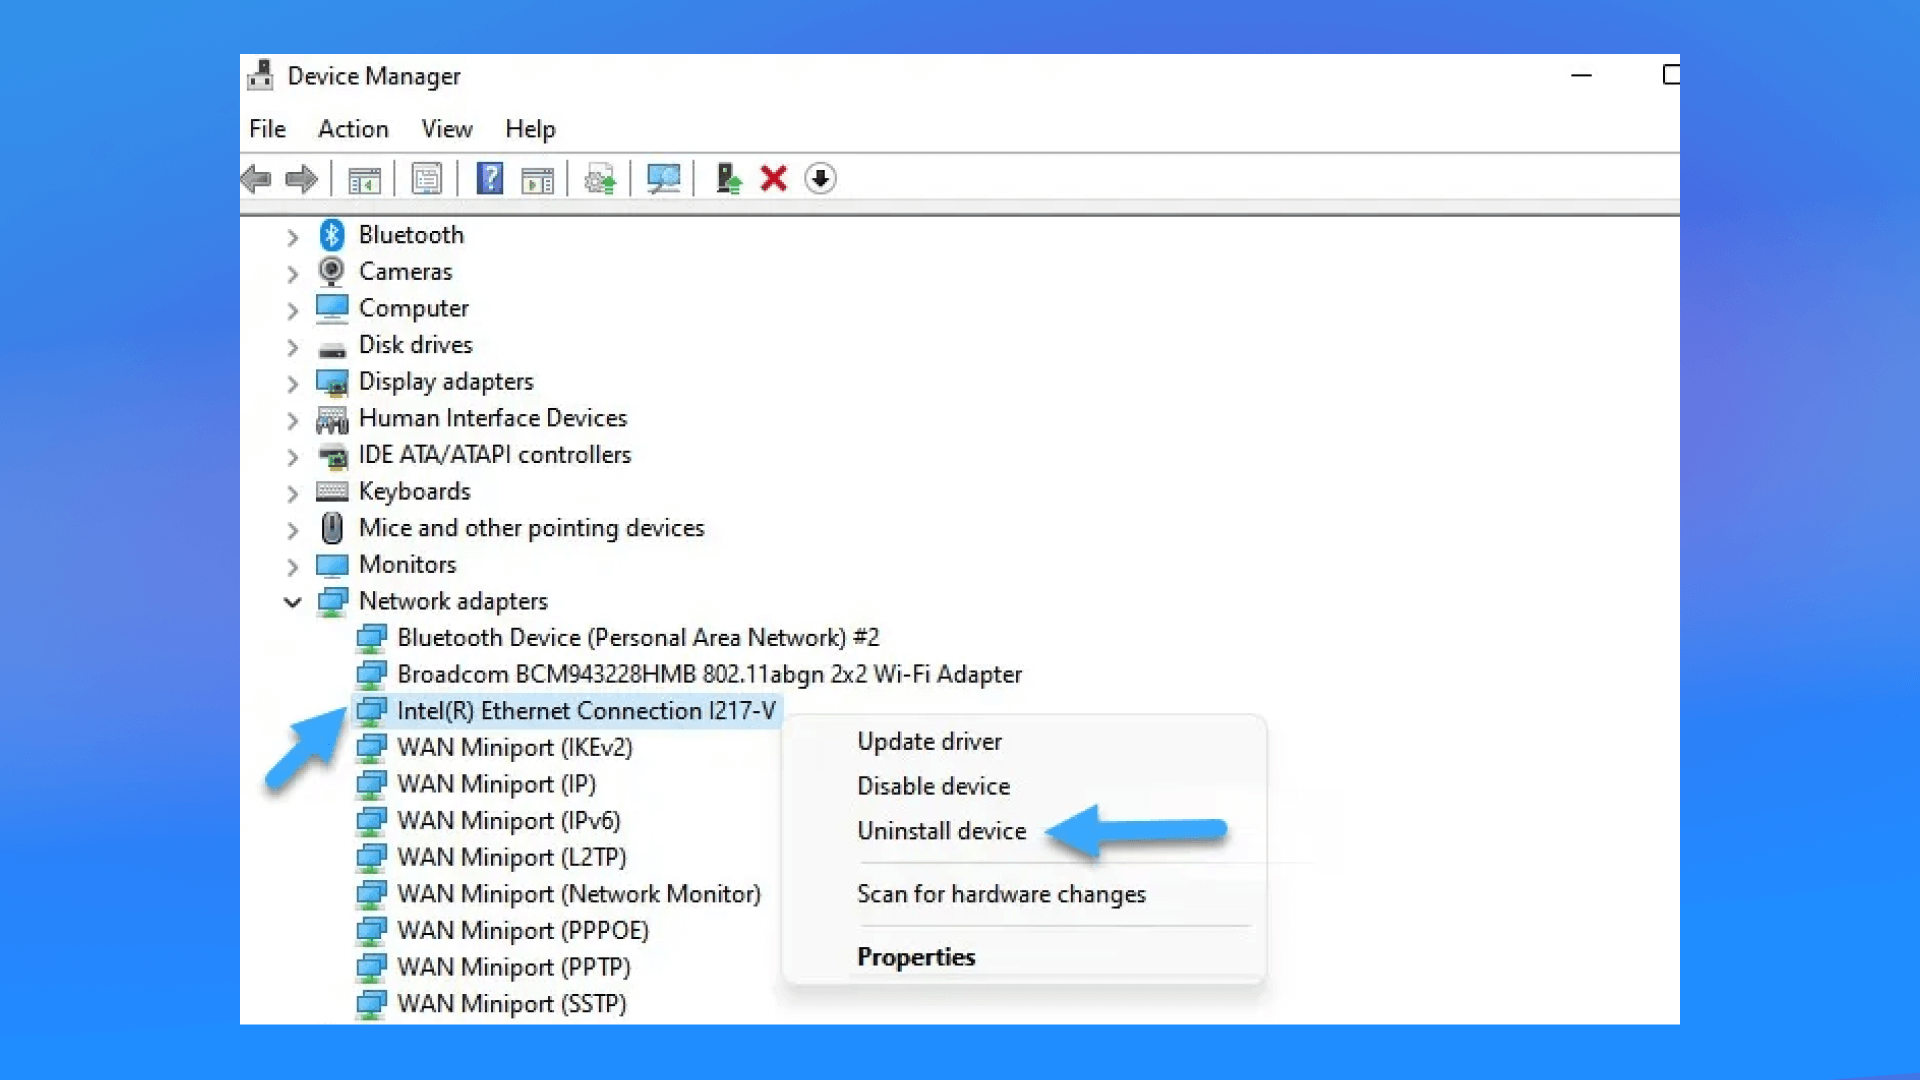Click the Bluetooth category icon
This screenshot has height=1080, width=1920.
(332, 235)
